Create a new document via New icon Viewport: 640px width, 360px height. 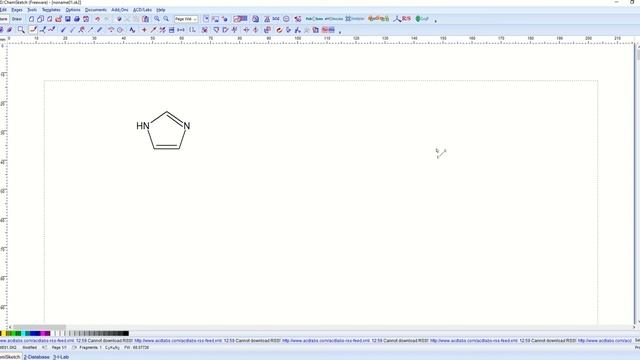click(31, 19)
